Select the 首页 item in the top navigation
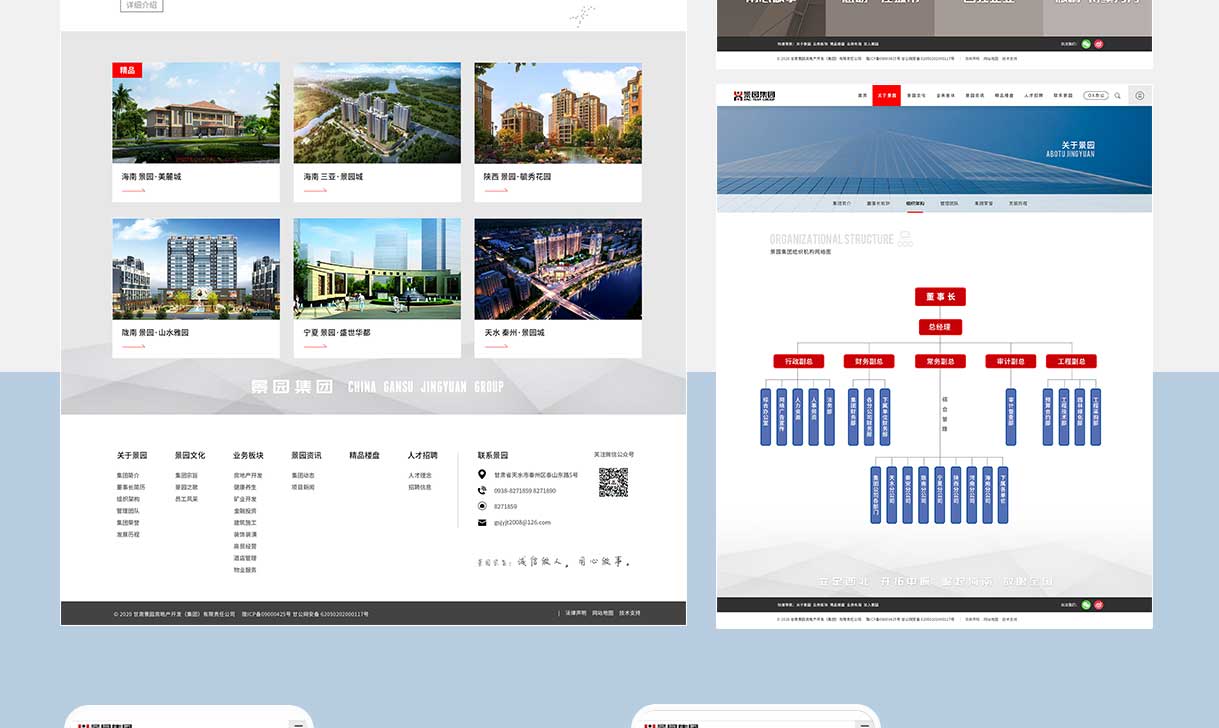Screen dimensions: 1219x728 tap(862, 96)
